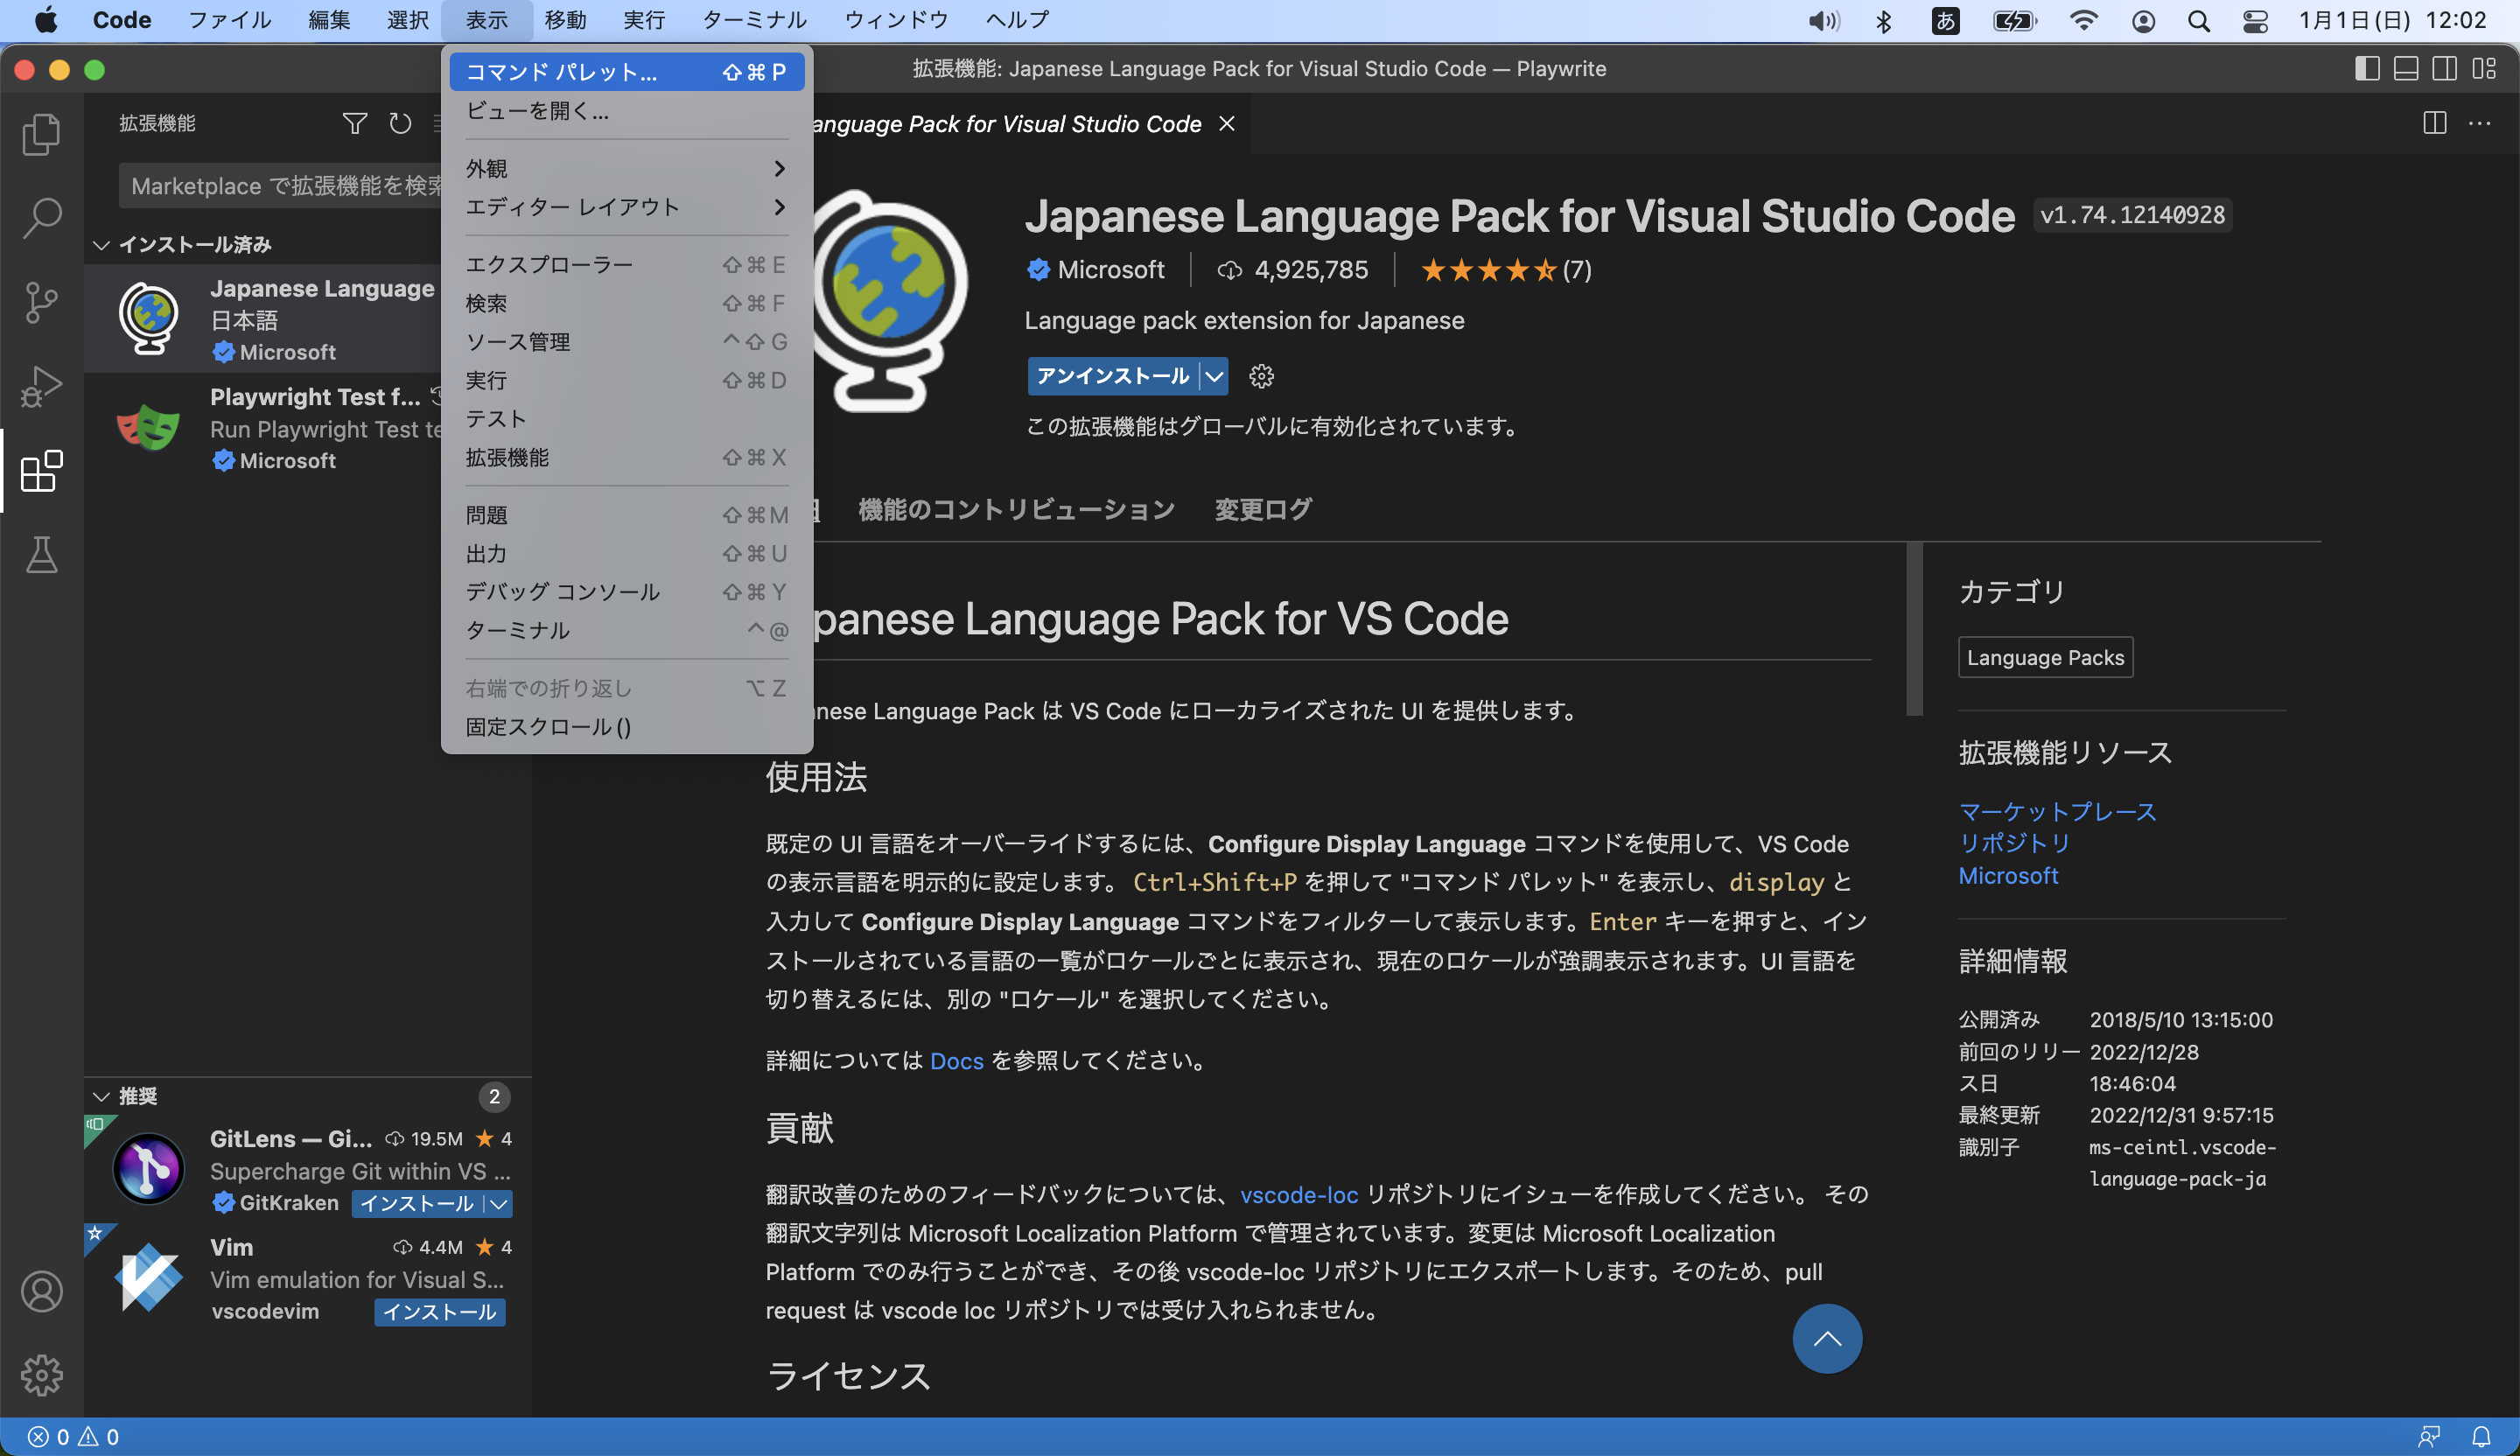
Task: Click the filter extensions funnel icon
Action: click(354, 123)
